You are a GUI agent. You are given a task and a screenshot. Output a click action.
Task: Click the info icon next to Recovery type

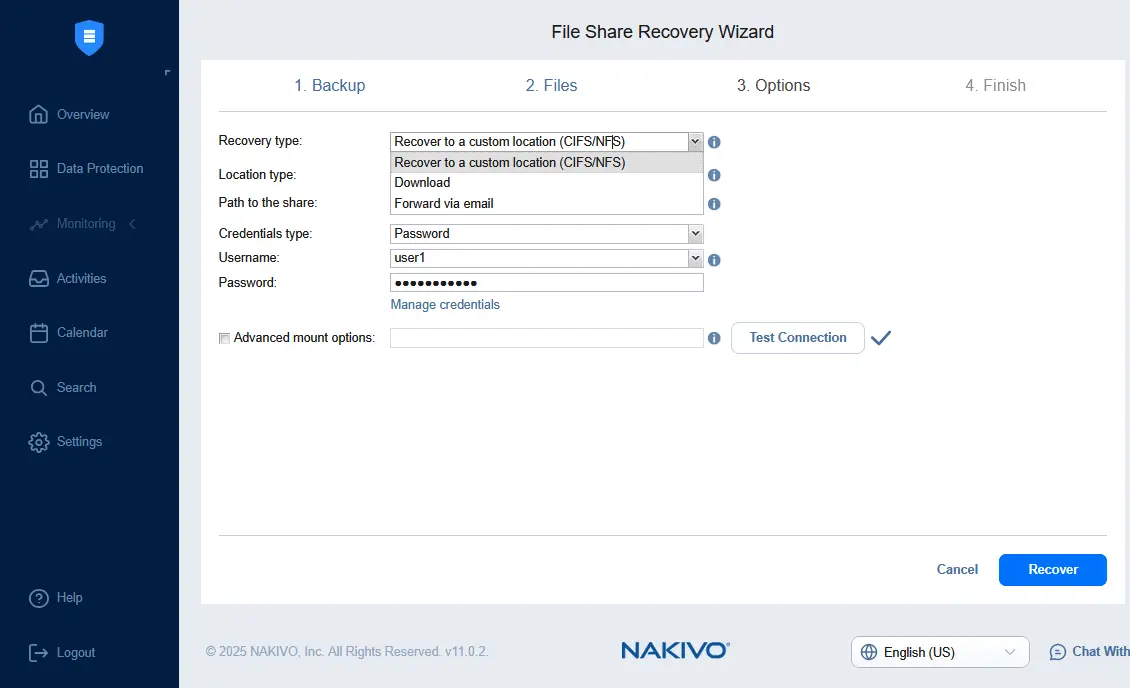pos(714,142)
